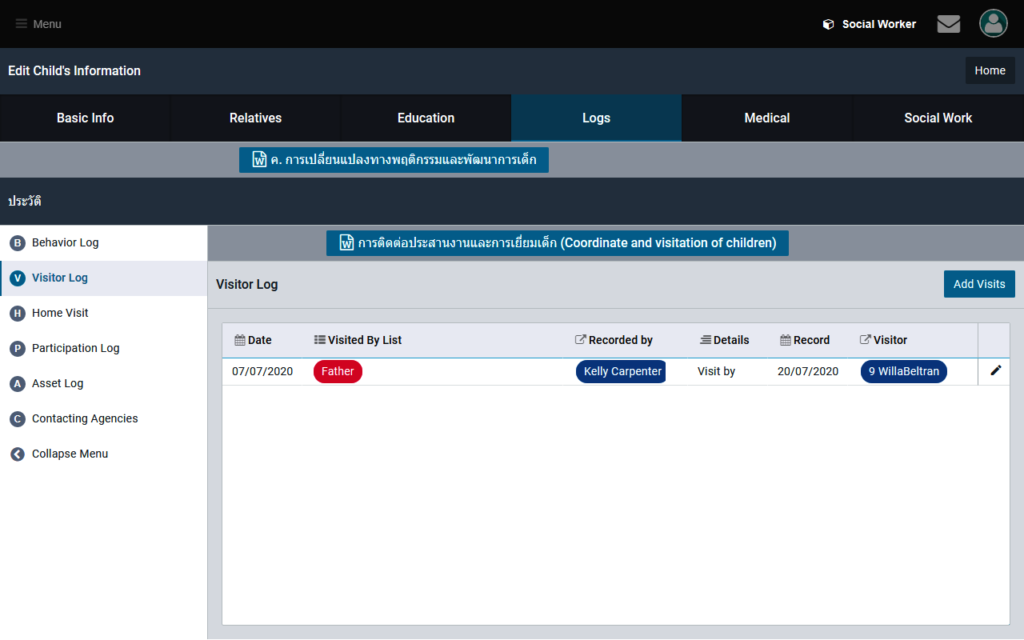Select Home Visit sidebar item
Screen dimensions: 1024x640
pos(60,313)
